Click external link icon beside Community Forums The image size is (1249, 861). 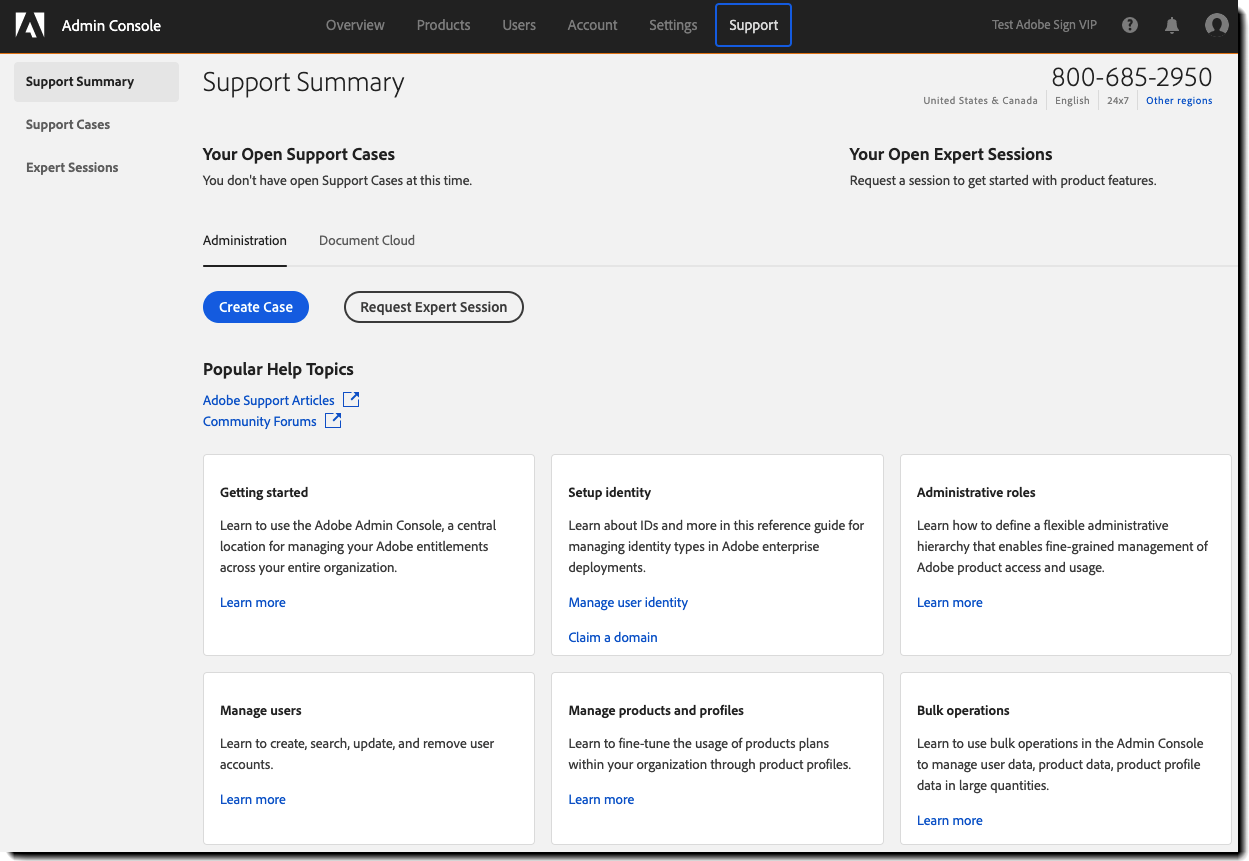pyautogui.click(x=333, y=421)
